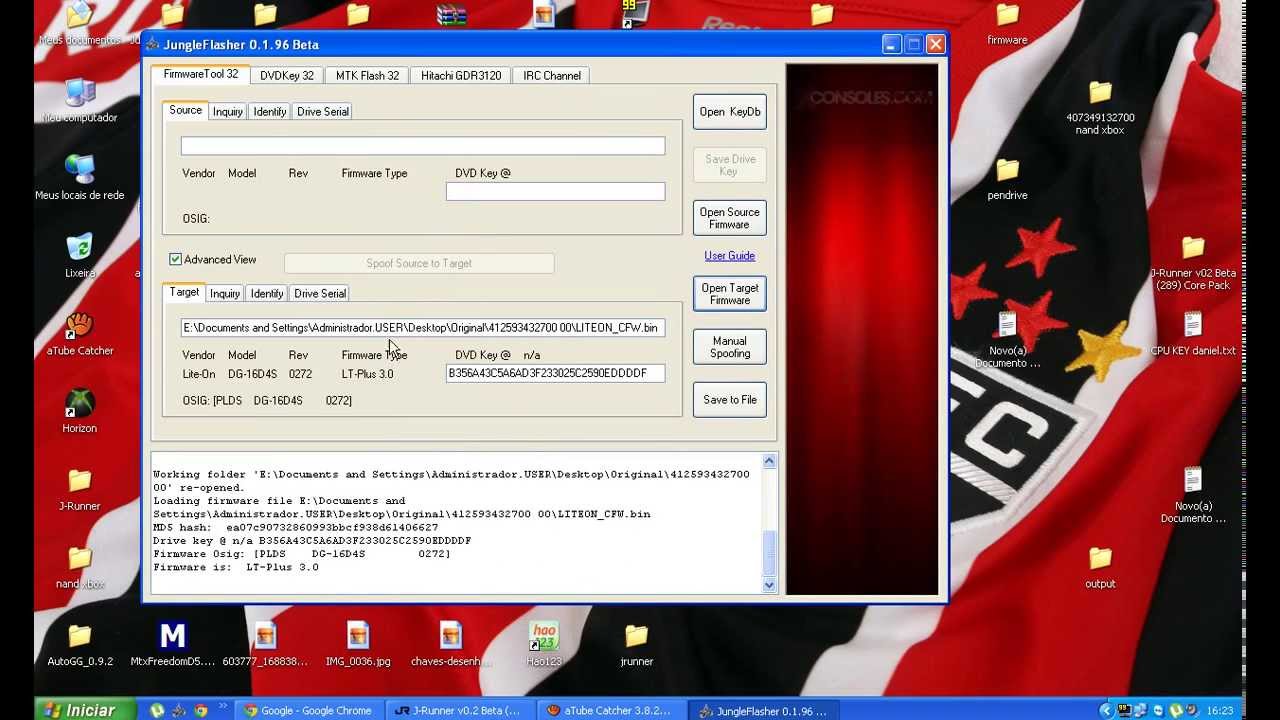Viewport: 1280px width, 720px height.
Task: Switch to J-Runner v0.2 Beta taskbar window
Action: pyautogui.click(x=460, y=711)
